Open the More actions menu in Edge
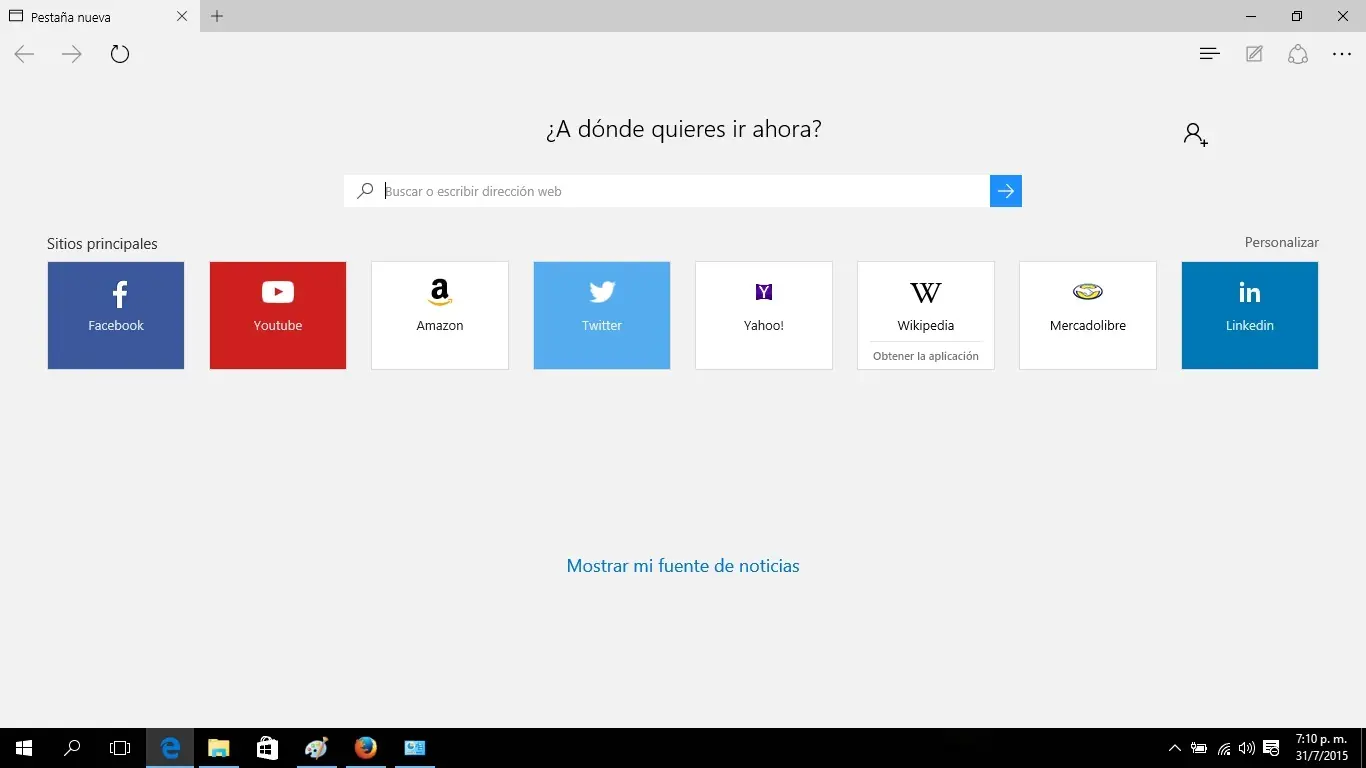Screen dimensions: 1366x768 (1341, 53)
